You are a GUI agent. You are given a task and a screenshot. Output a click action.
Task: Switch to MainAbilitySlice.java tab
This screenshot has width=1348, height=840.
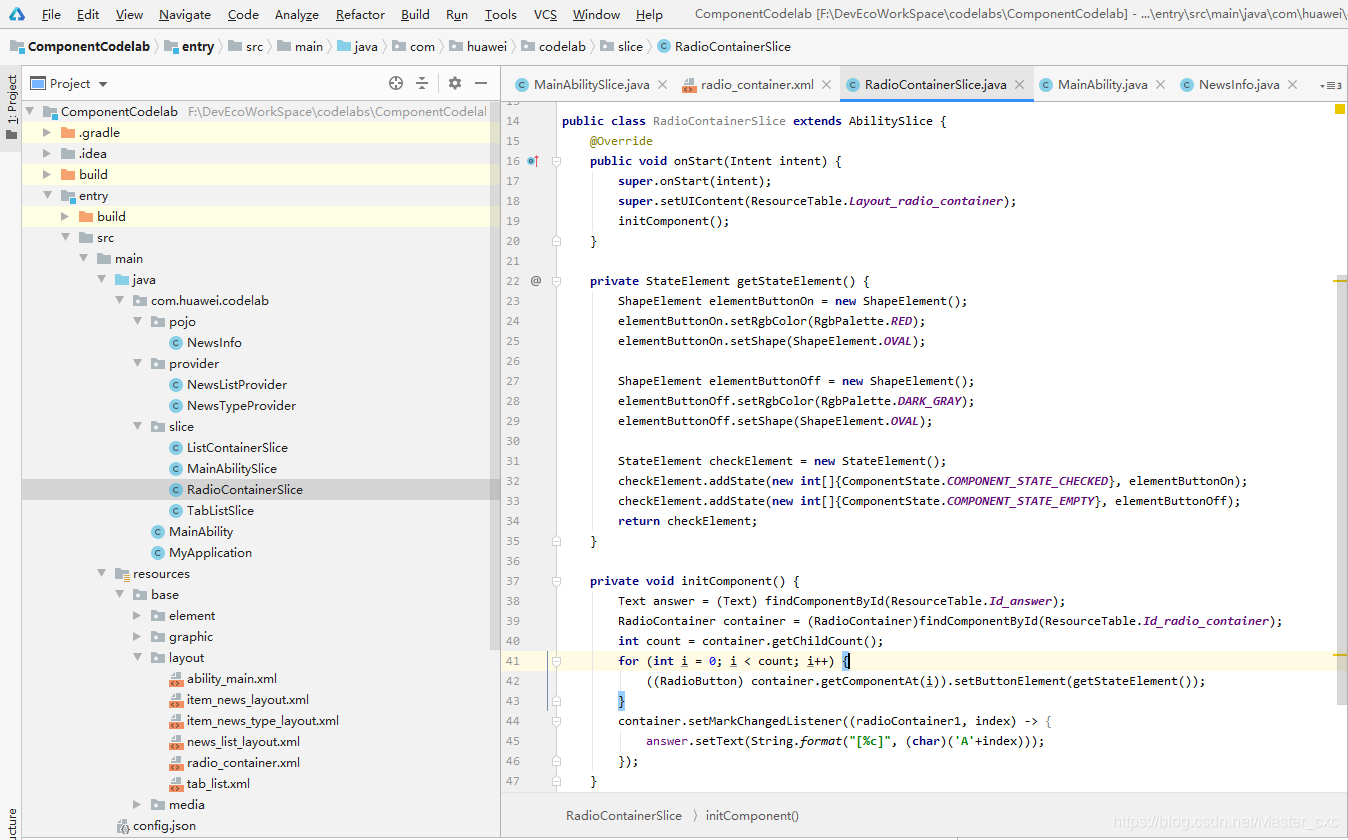click(x=591, y=85)
